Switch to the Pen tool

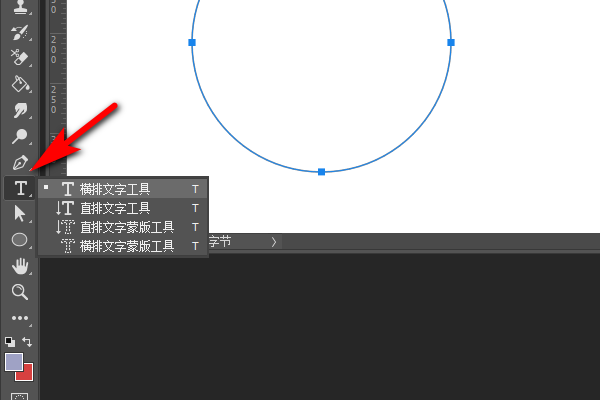click(x=20, y=162)
